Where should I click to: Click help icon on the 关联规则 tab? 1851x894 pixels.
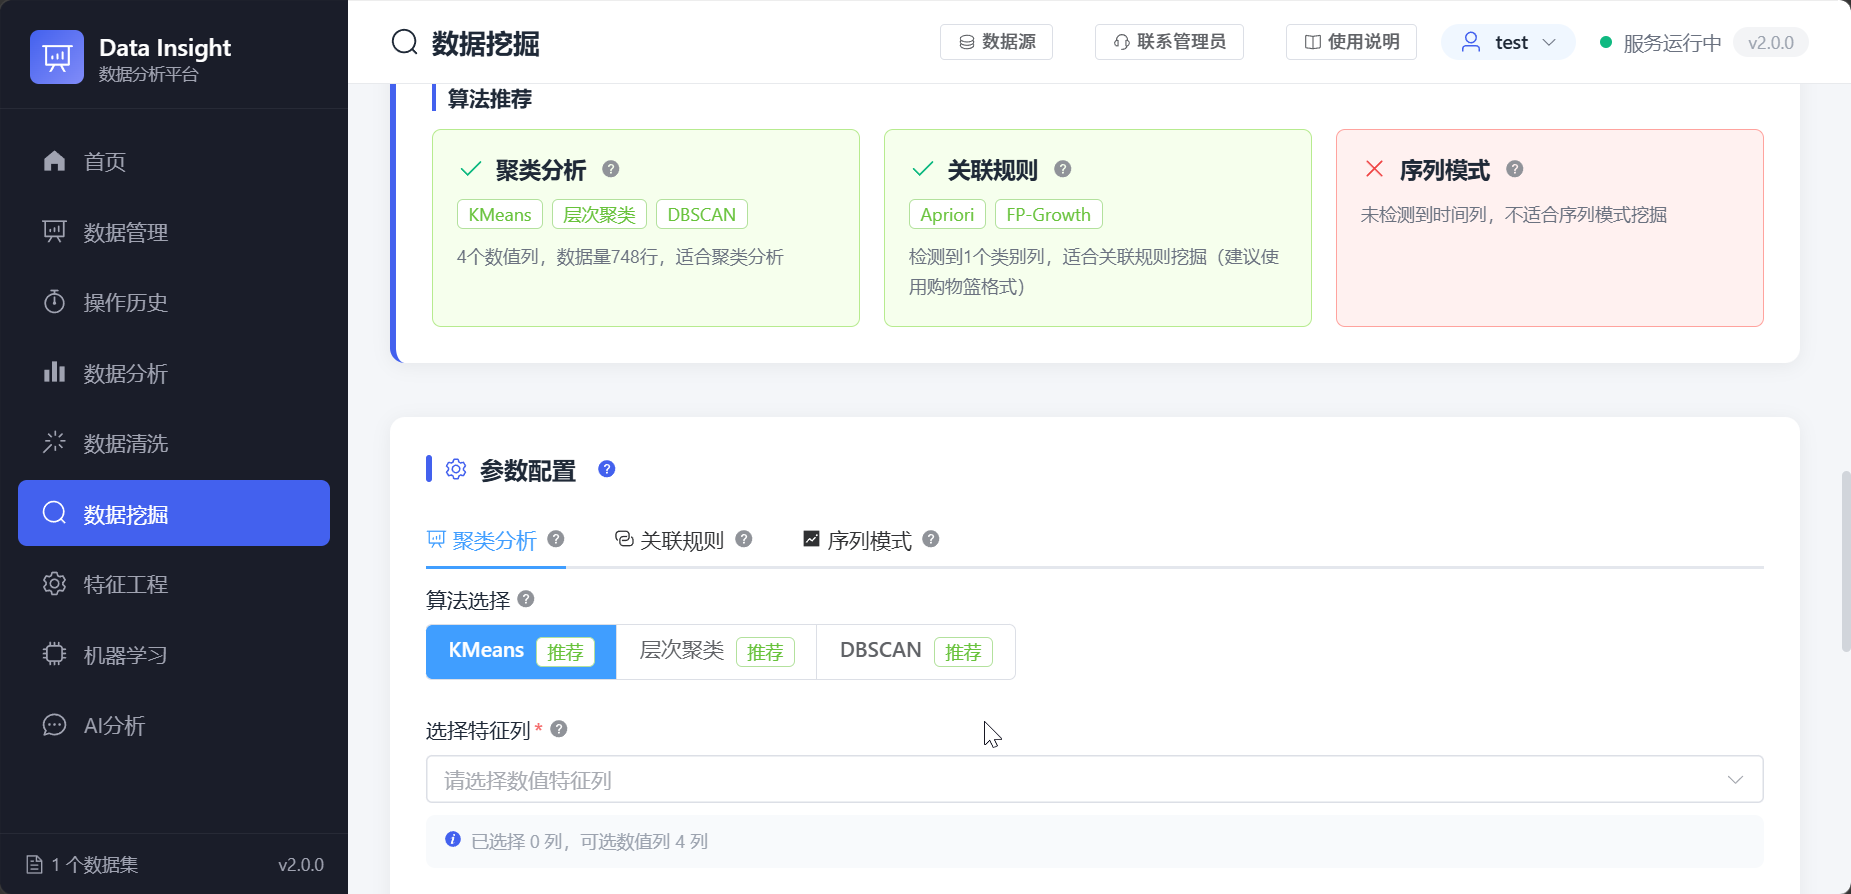[744, 539]
